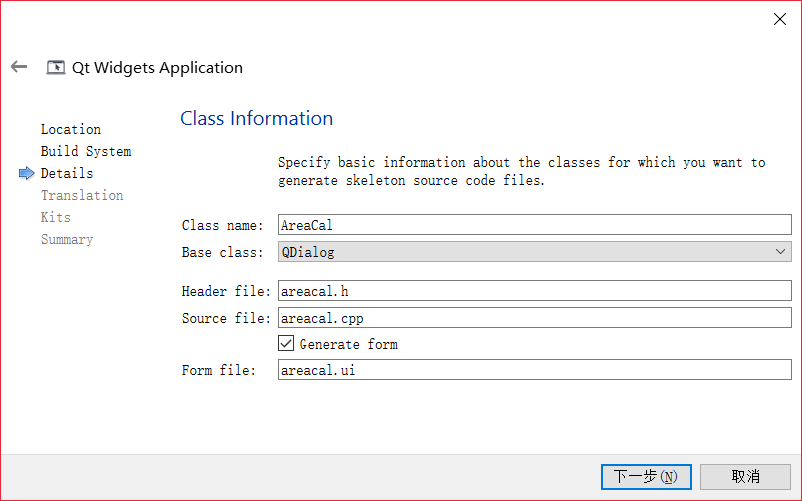The image size is (802, 501).
Task: Proceed with the 下一步(N) button
Action: coord(646,476)
